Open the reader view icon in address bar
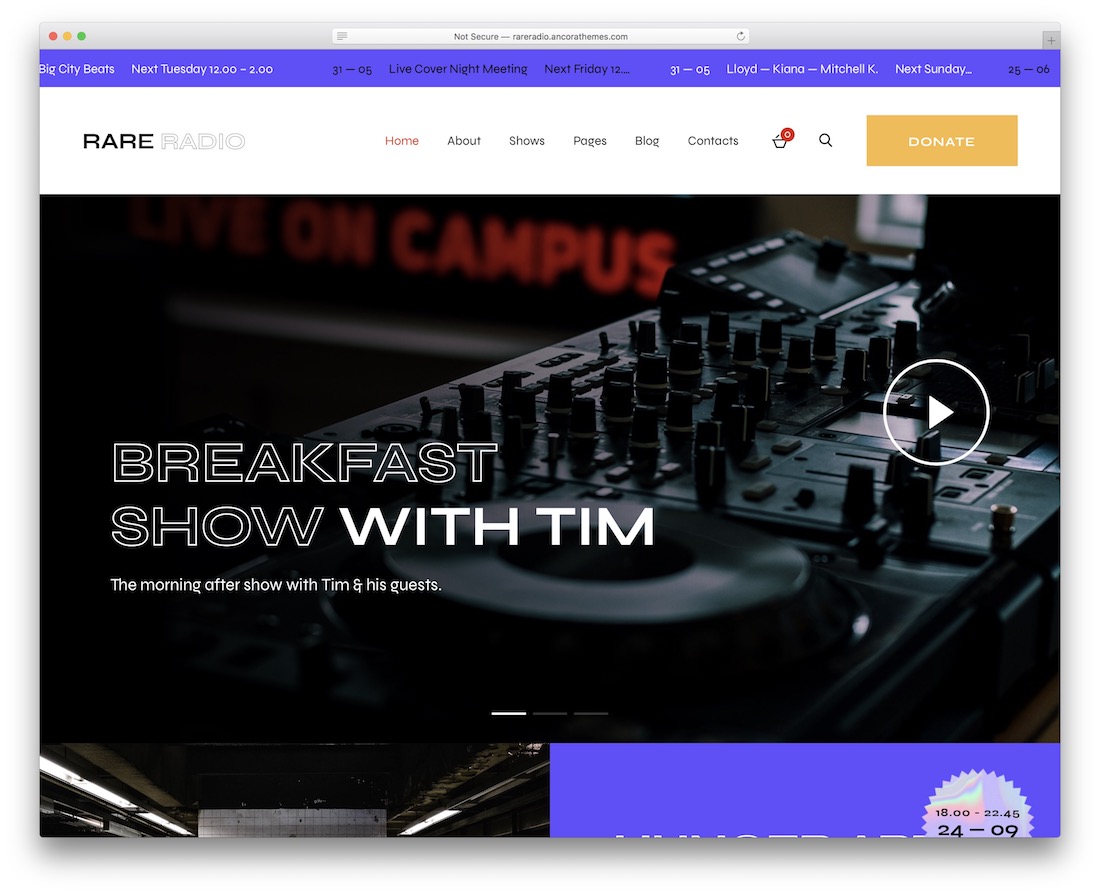The image size is (1100, 894). tap(342, 36)
